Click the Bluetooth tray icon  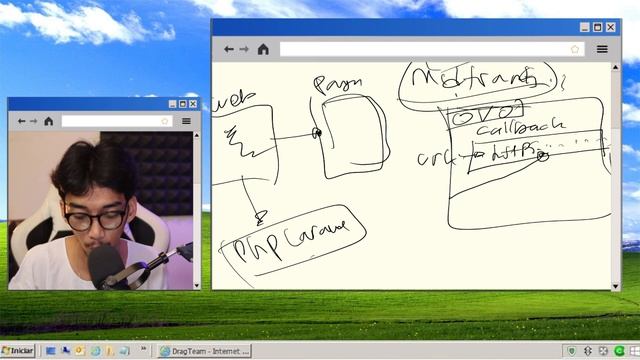[588, 351]
